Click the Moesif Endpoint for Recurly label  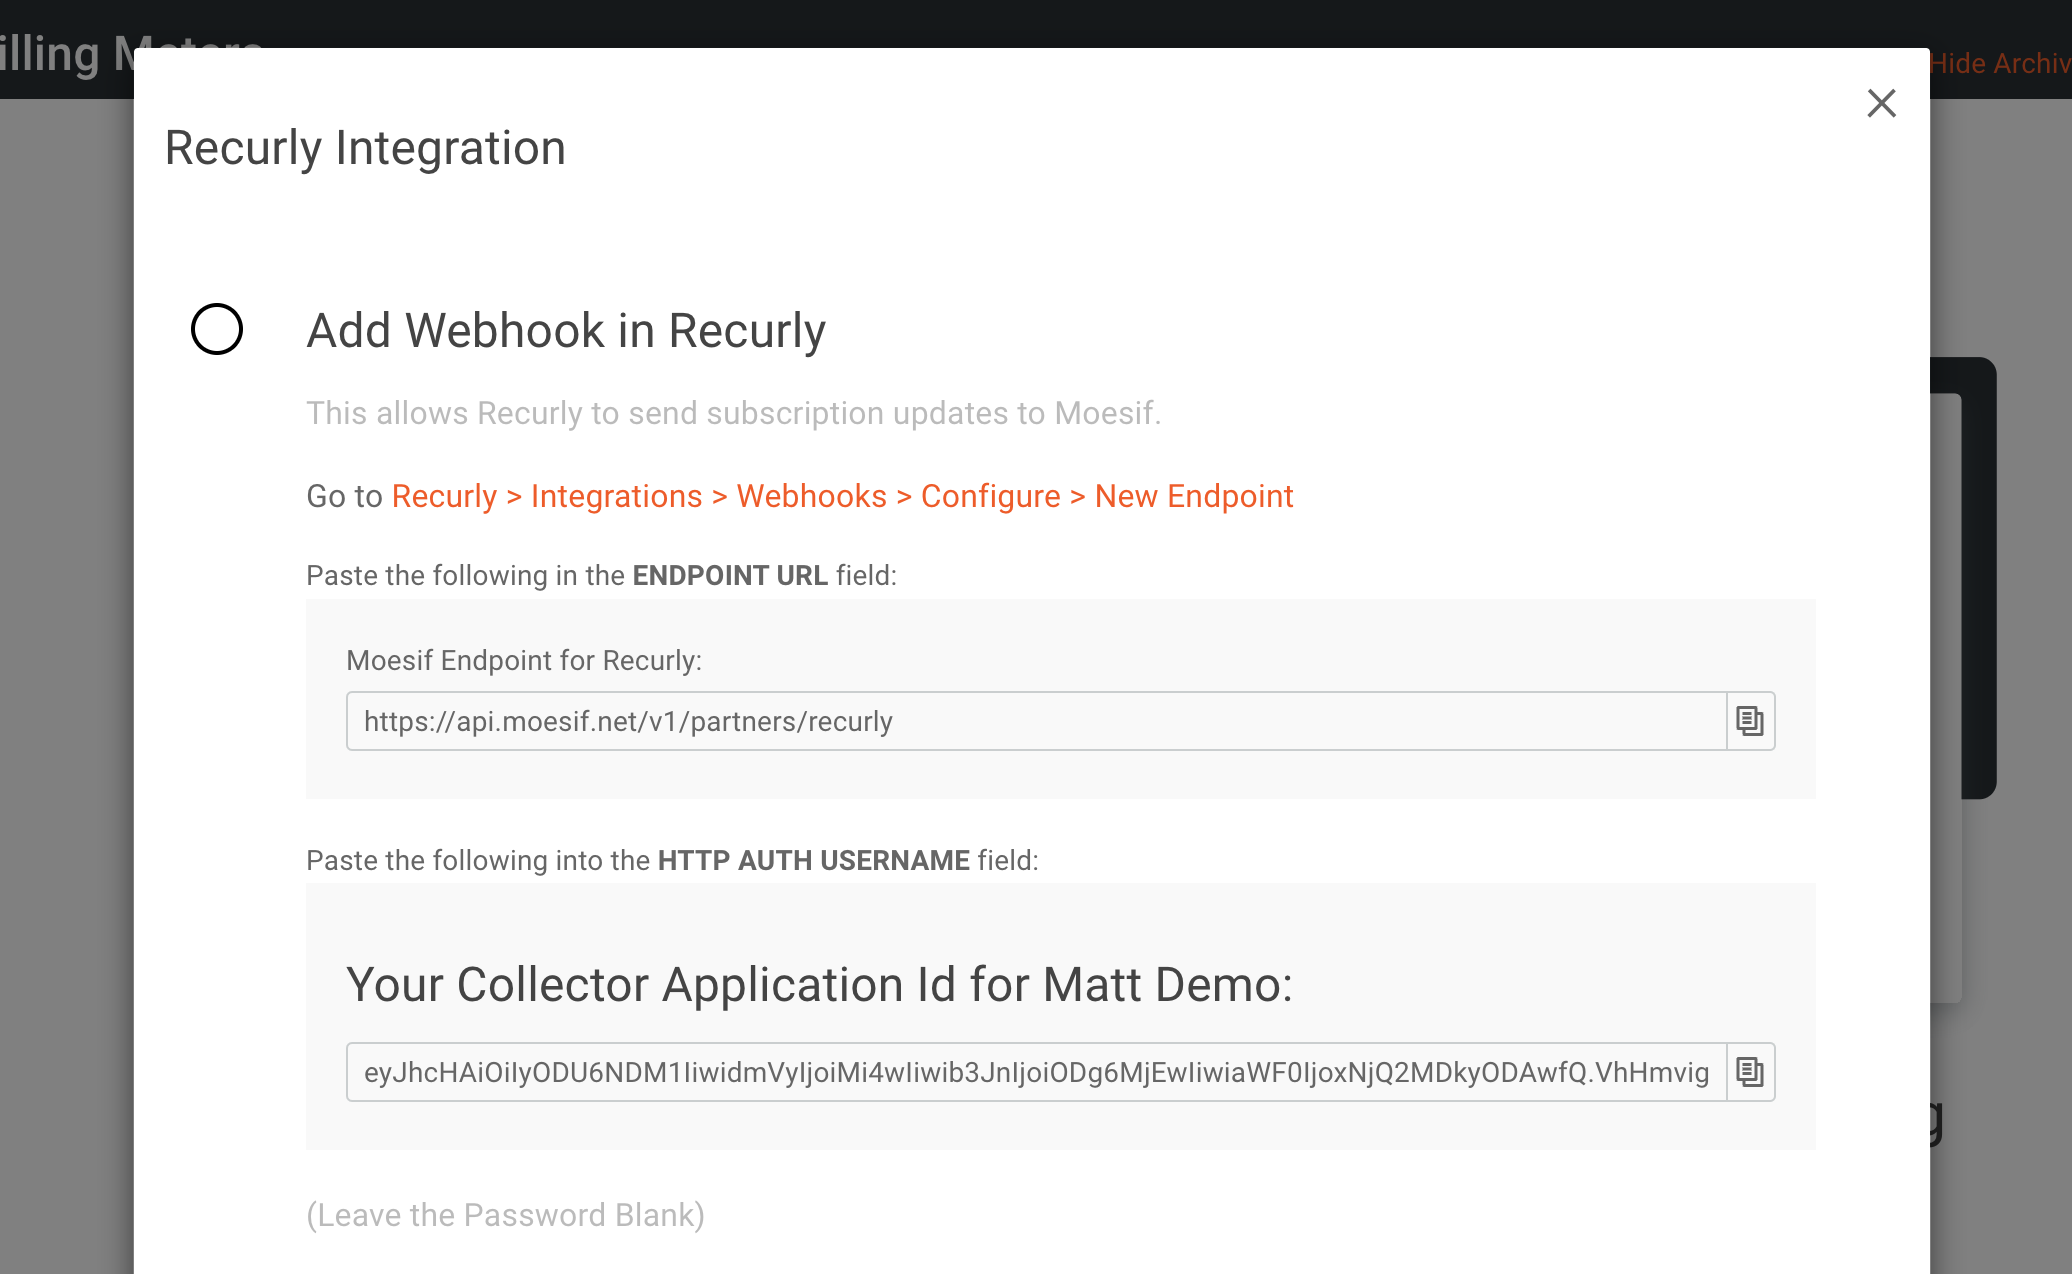tap(524, 660)
